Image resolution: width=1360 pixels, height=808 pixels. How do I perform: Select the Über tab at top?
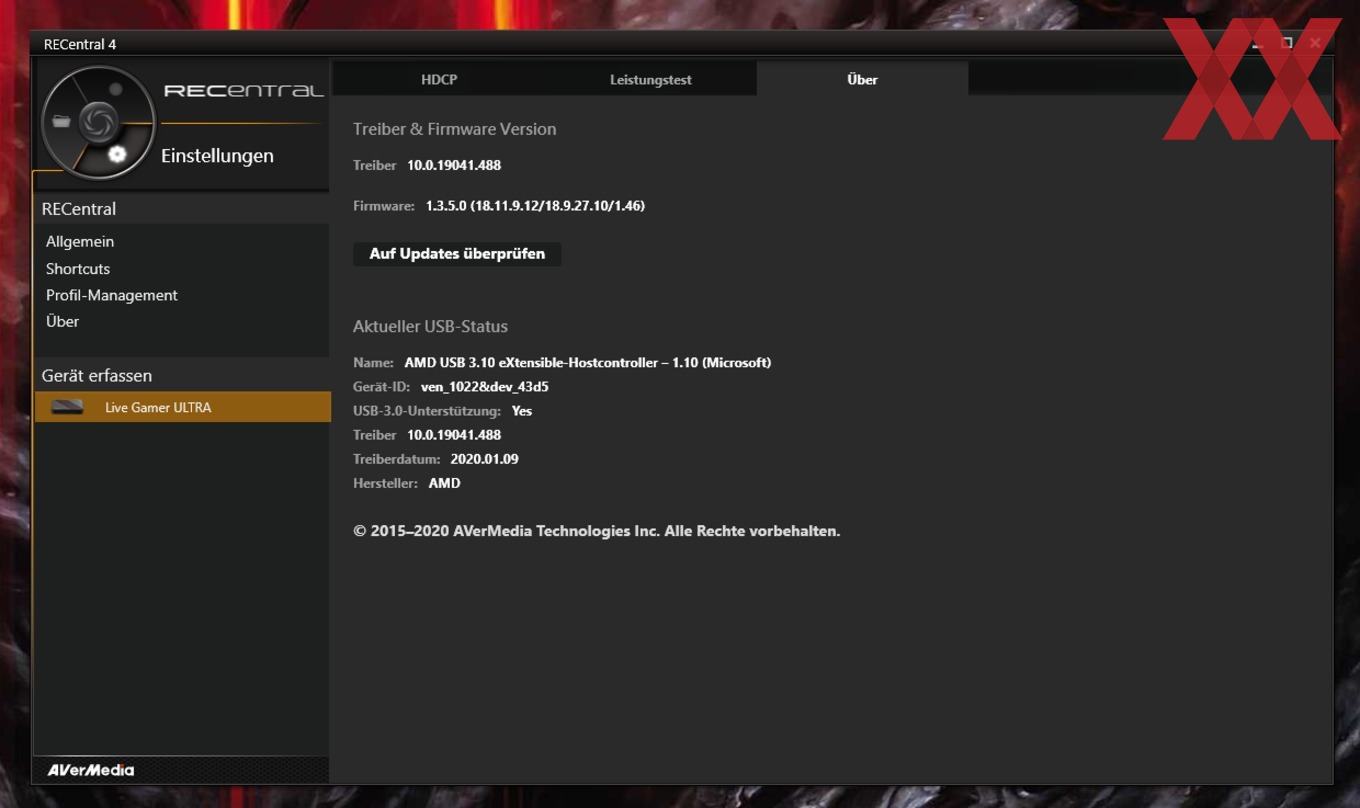tap(862, 79)
